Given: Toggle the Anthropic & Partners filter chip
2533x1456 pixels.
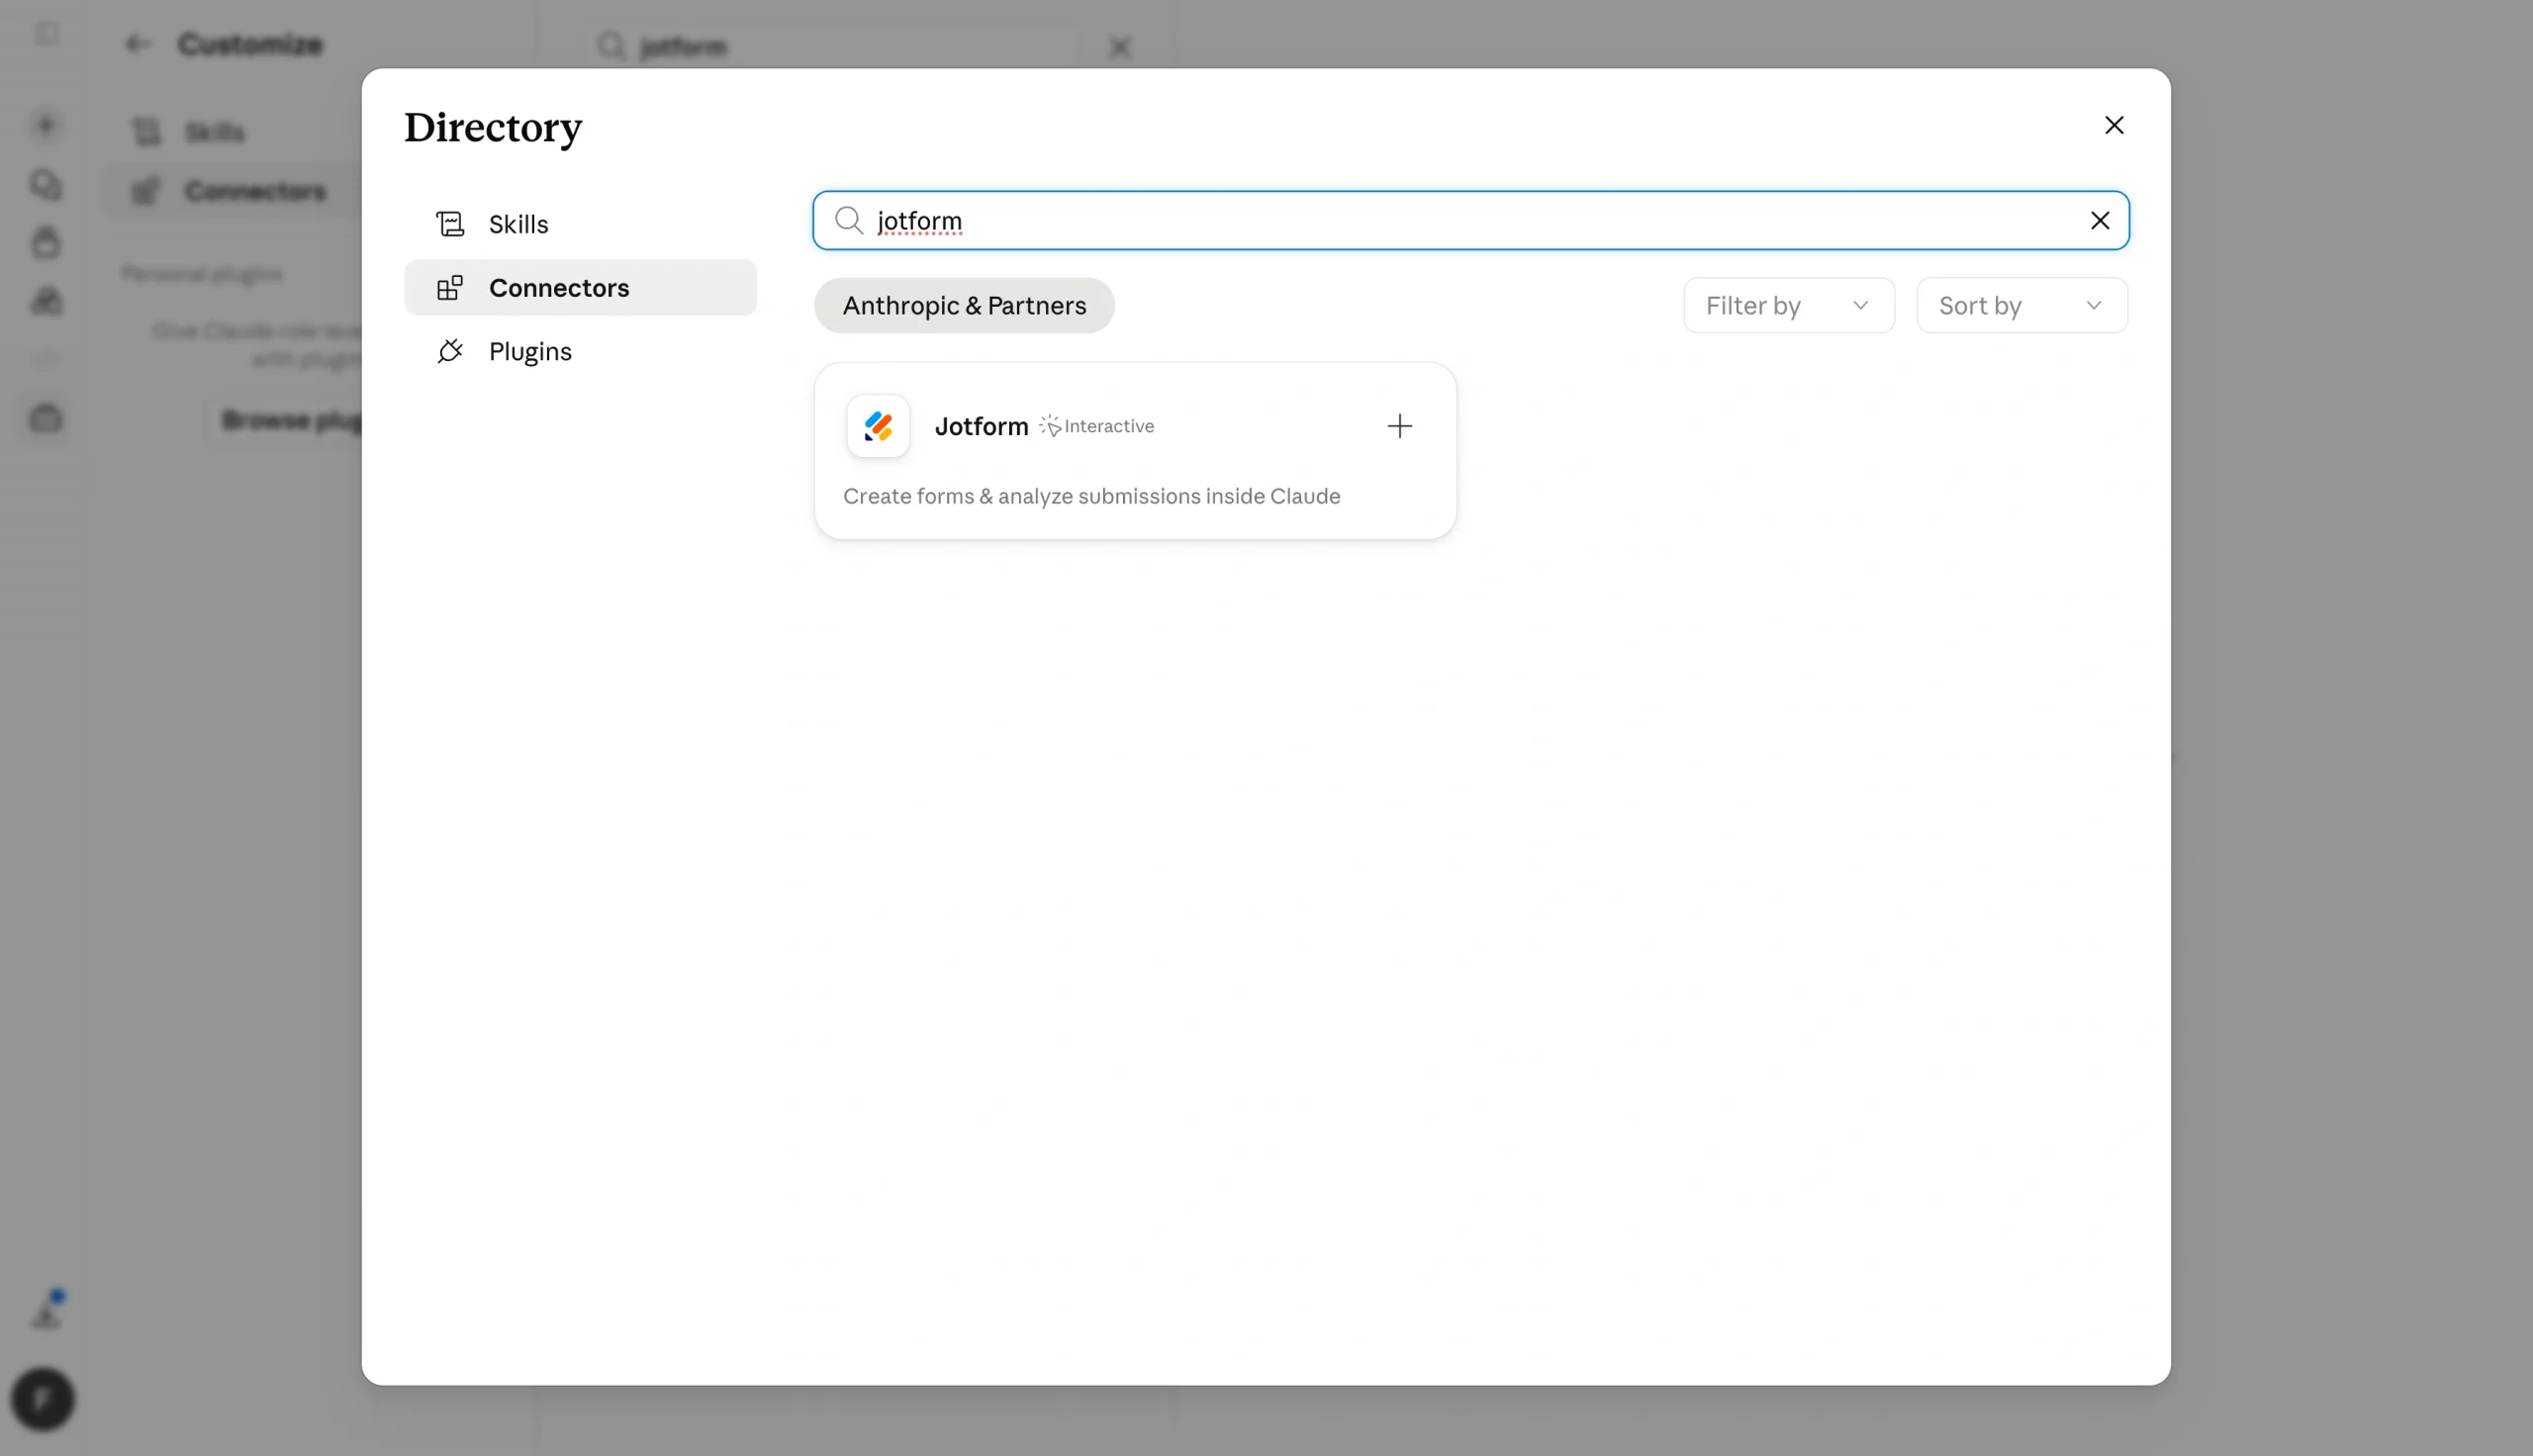Looking at the screenshot, I should [964, 305].
